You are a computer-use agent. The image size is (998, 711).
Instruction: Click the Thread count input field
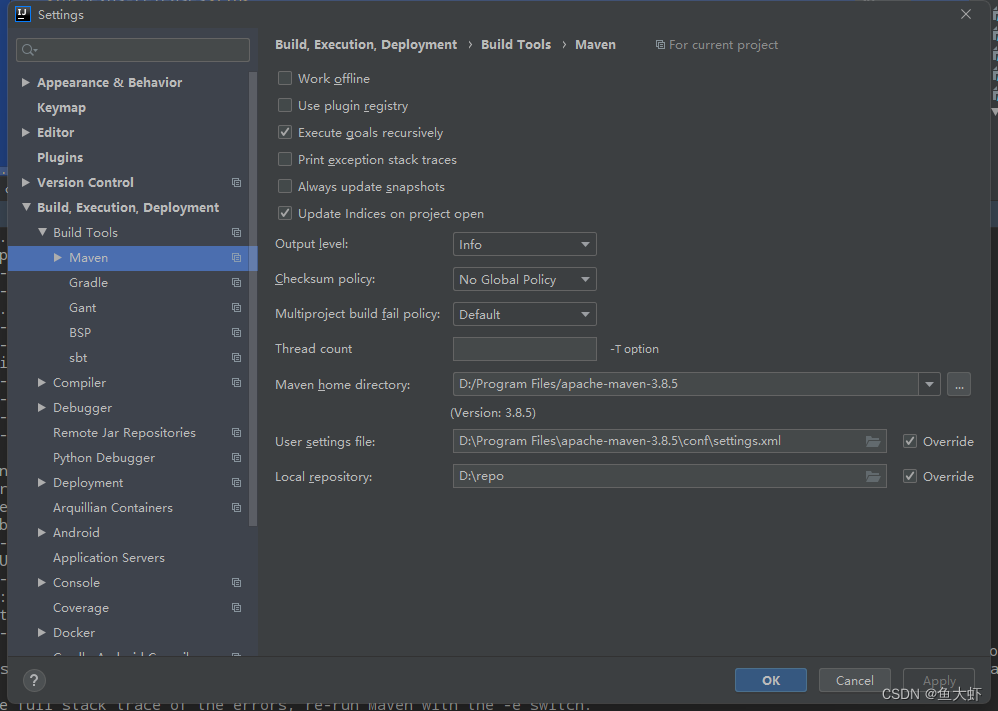pyautogui.click(x=524, y=349)
